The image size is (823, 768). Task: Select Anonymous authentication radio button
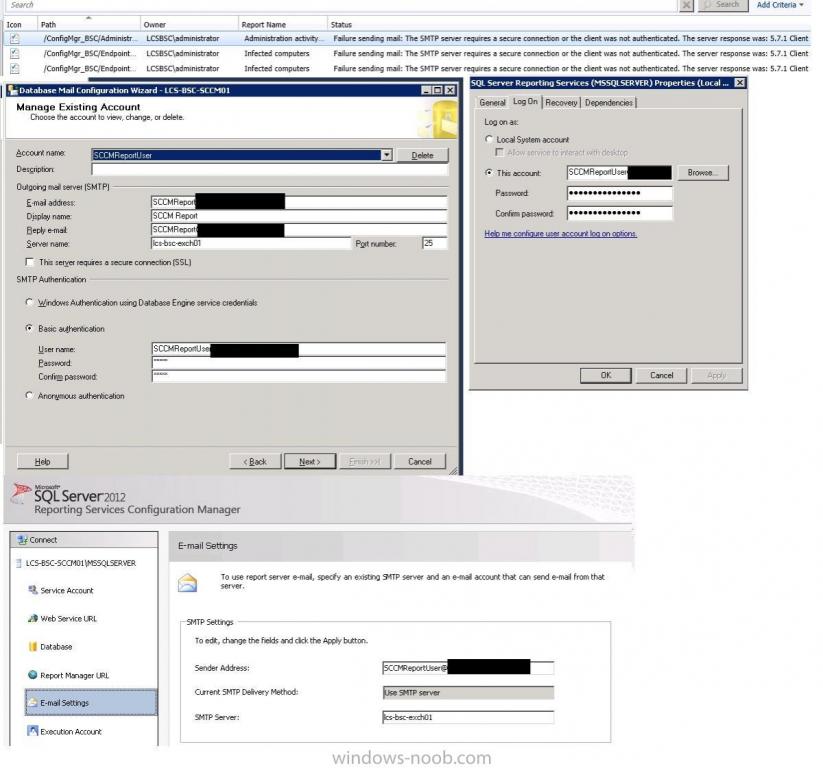[29, 395]
